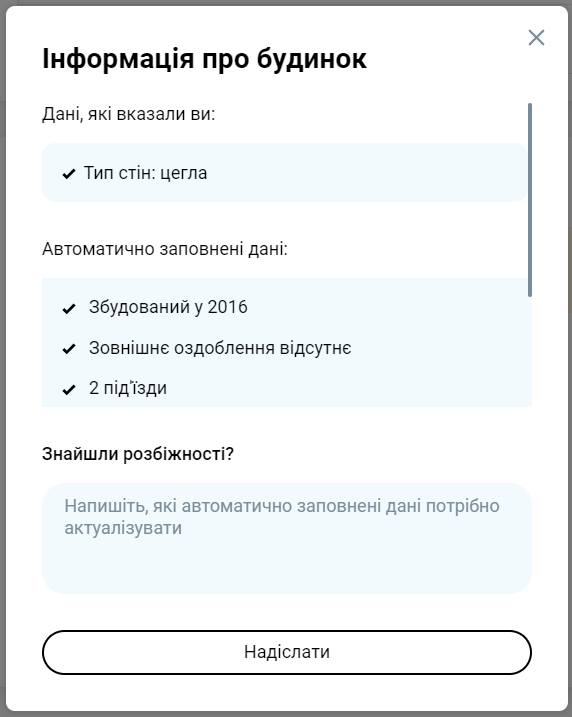Click the checkmark icon beside 2 під'їзди
The image size is (572, 717).
(x=69, y=389)
